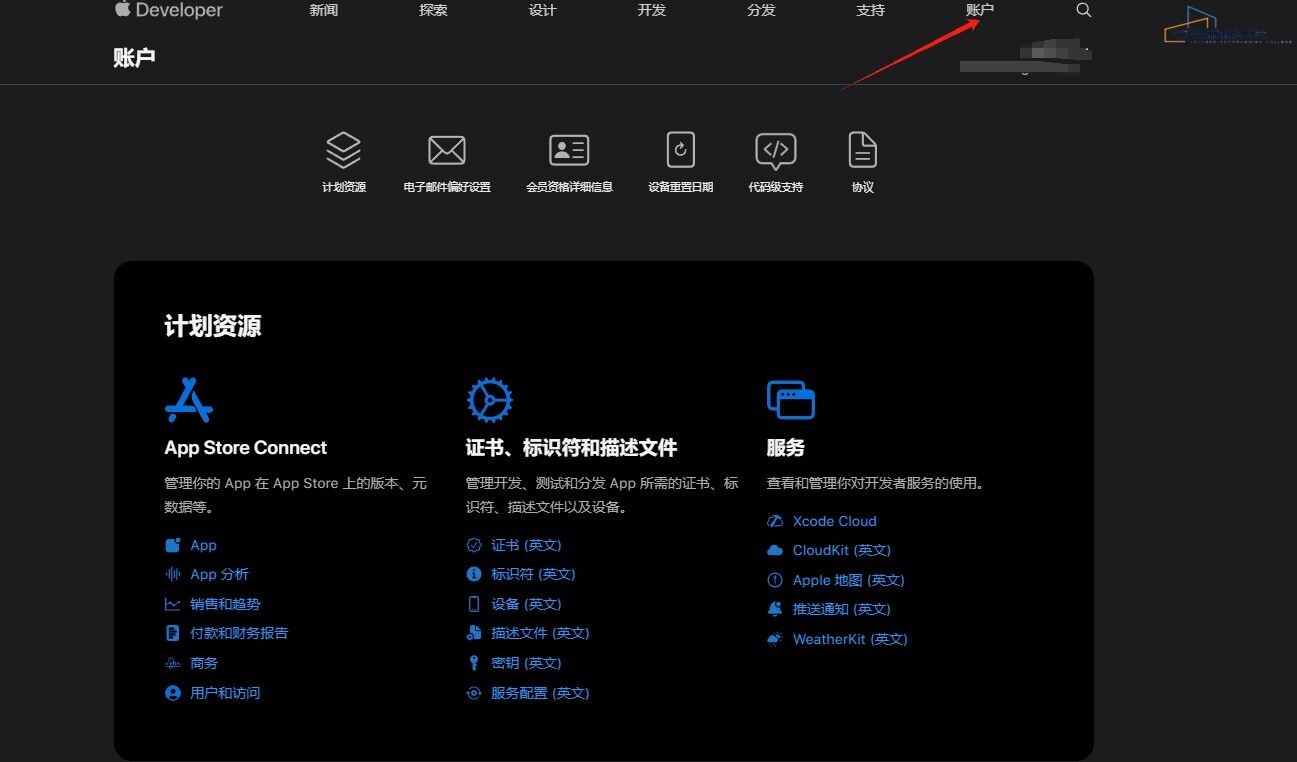
Task: Select the 代码级支持 label
Action: (x=775, y=187)
